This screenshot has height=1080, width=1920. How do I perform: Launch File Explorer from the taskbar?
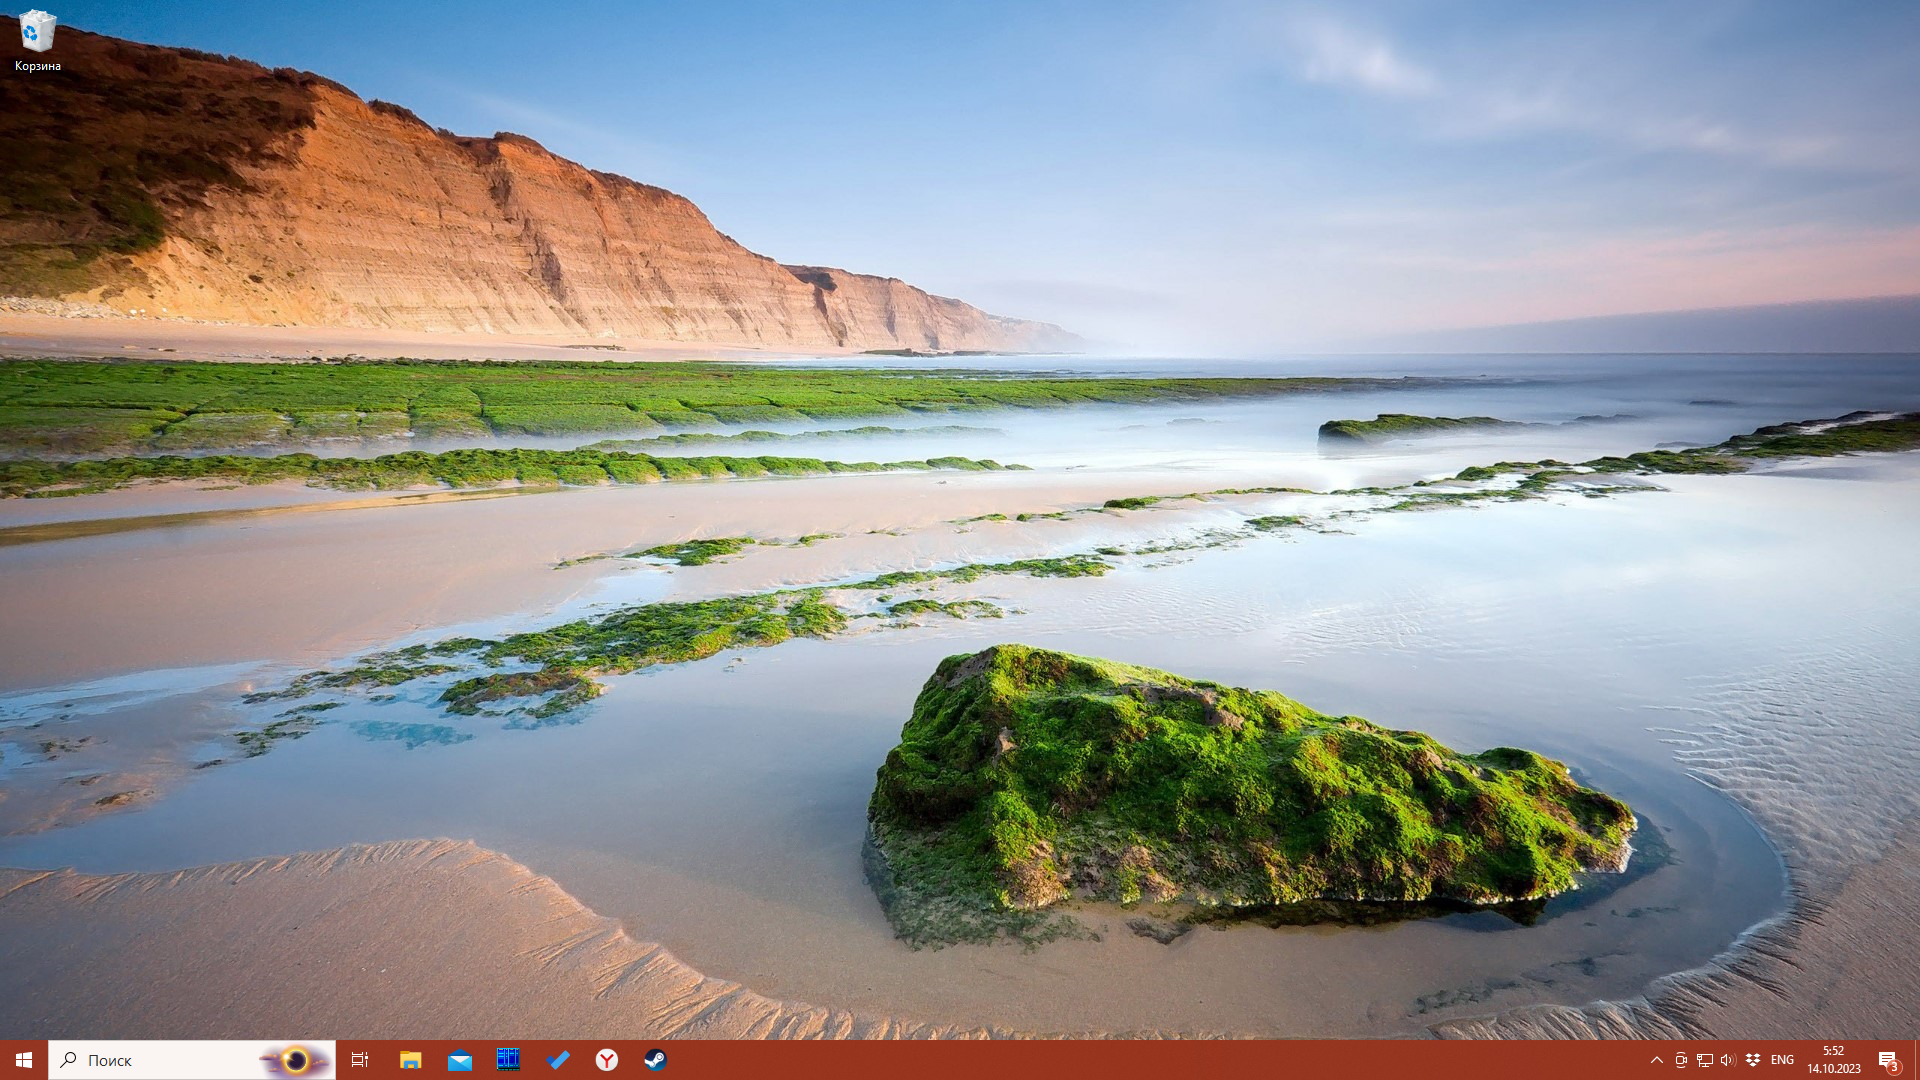pos(410,1060)
